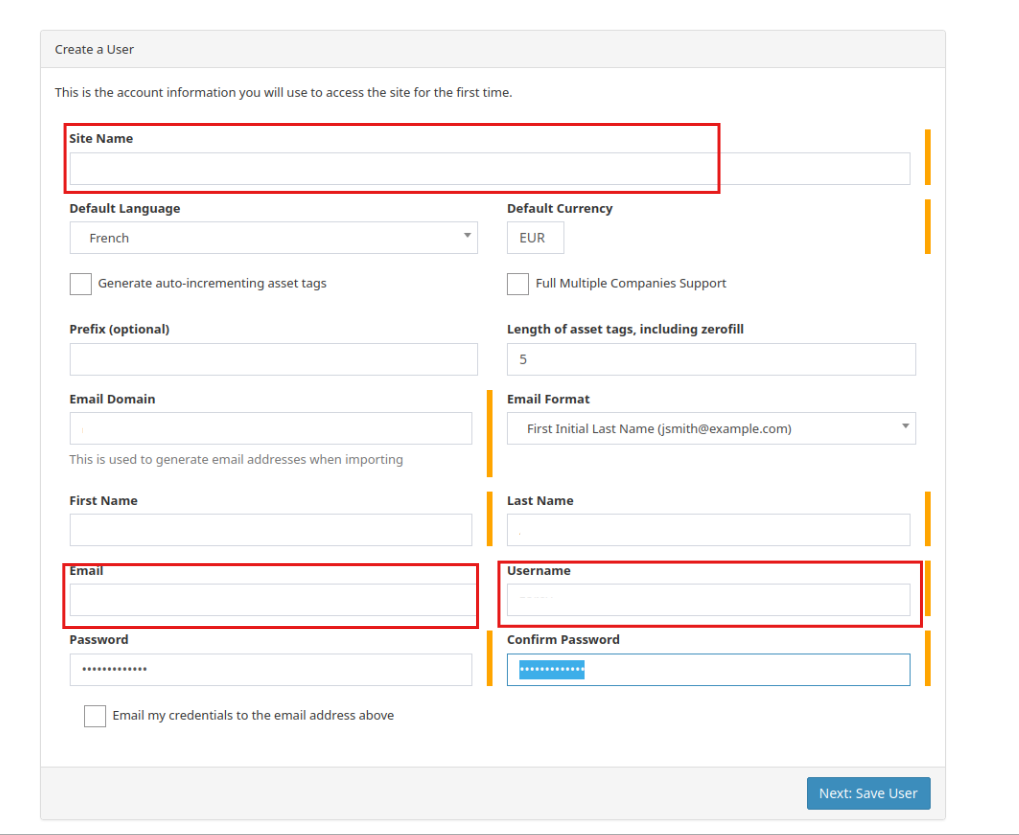Open the Default Language dropdown

tap(273, 238)
